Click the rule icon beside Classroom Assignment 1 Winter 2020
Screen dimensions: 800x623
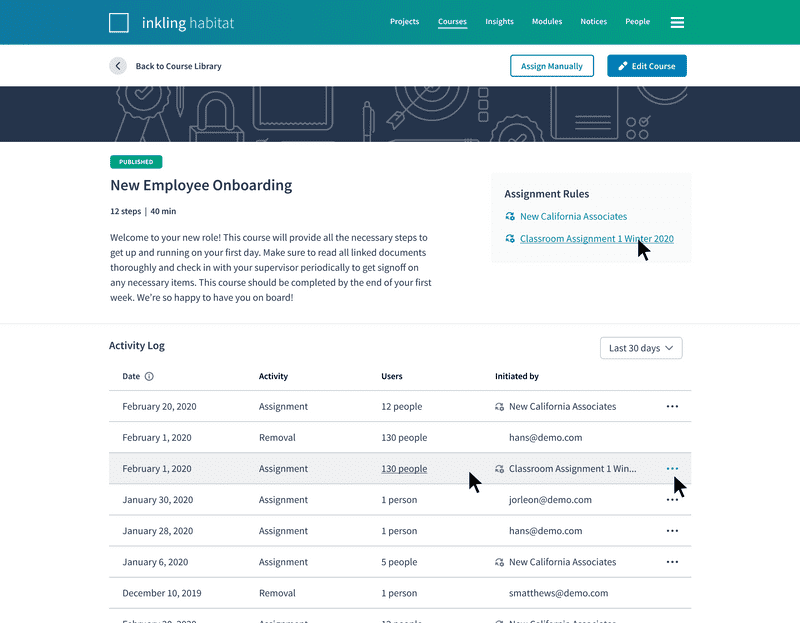(x=510, y=239)
